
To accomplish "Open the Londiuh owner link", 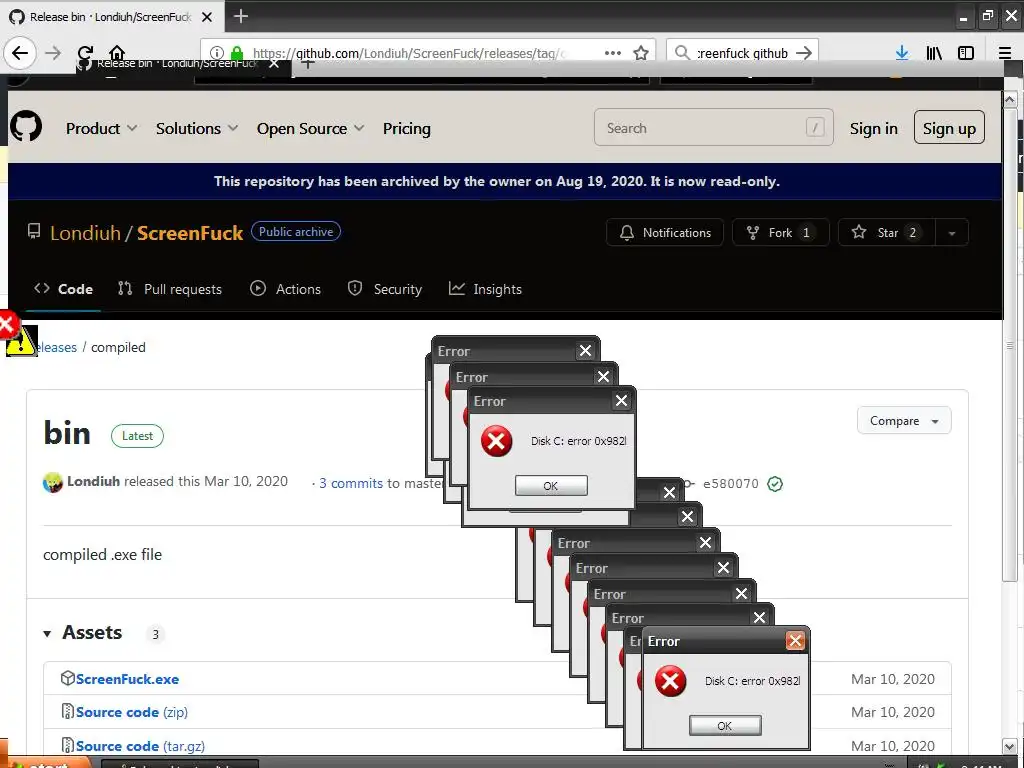I will [x=86, y=233].
